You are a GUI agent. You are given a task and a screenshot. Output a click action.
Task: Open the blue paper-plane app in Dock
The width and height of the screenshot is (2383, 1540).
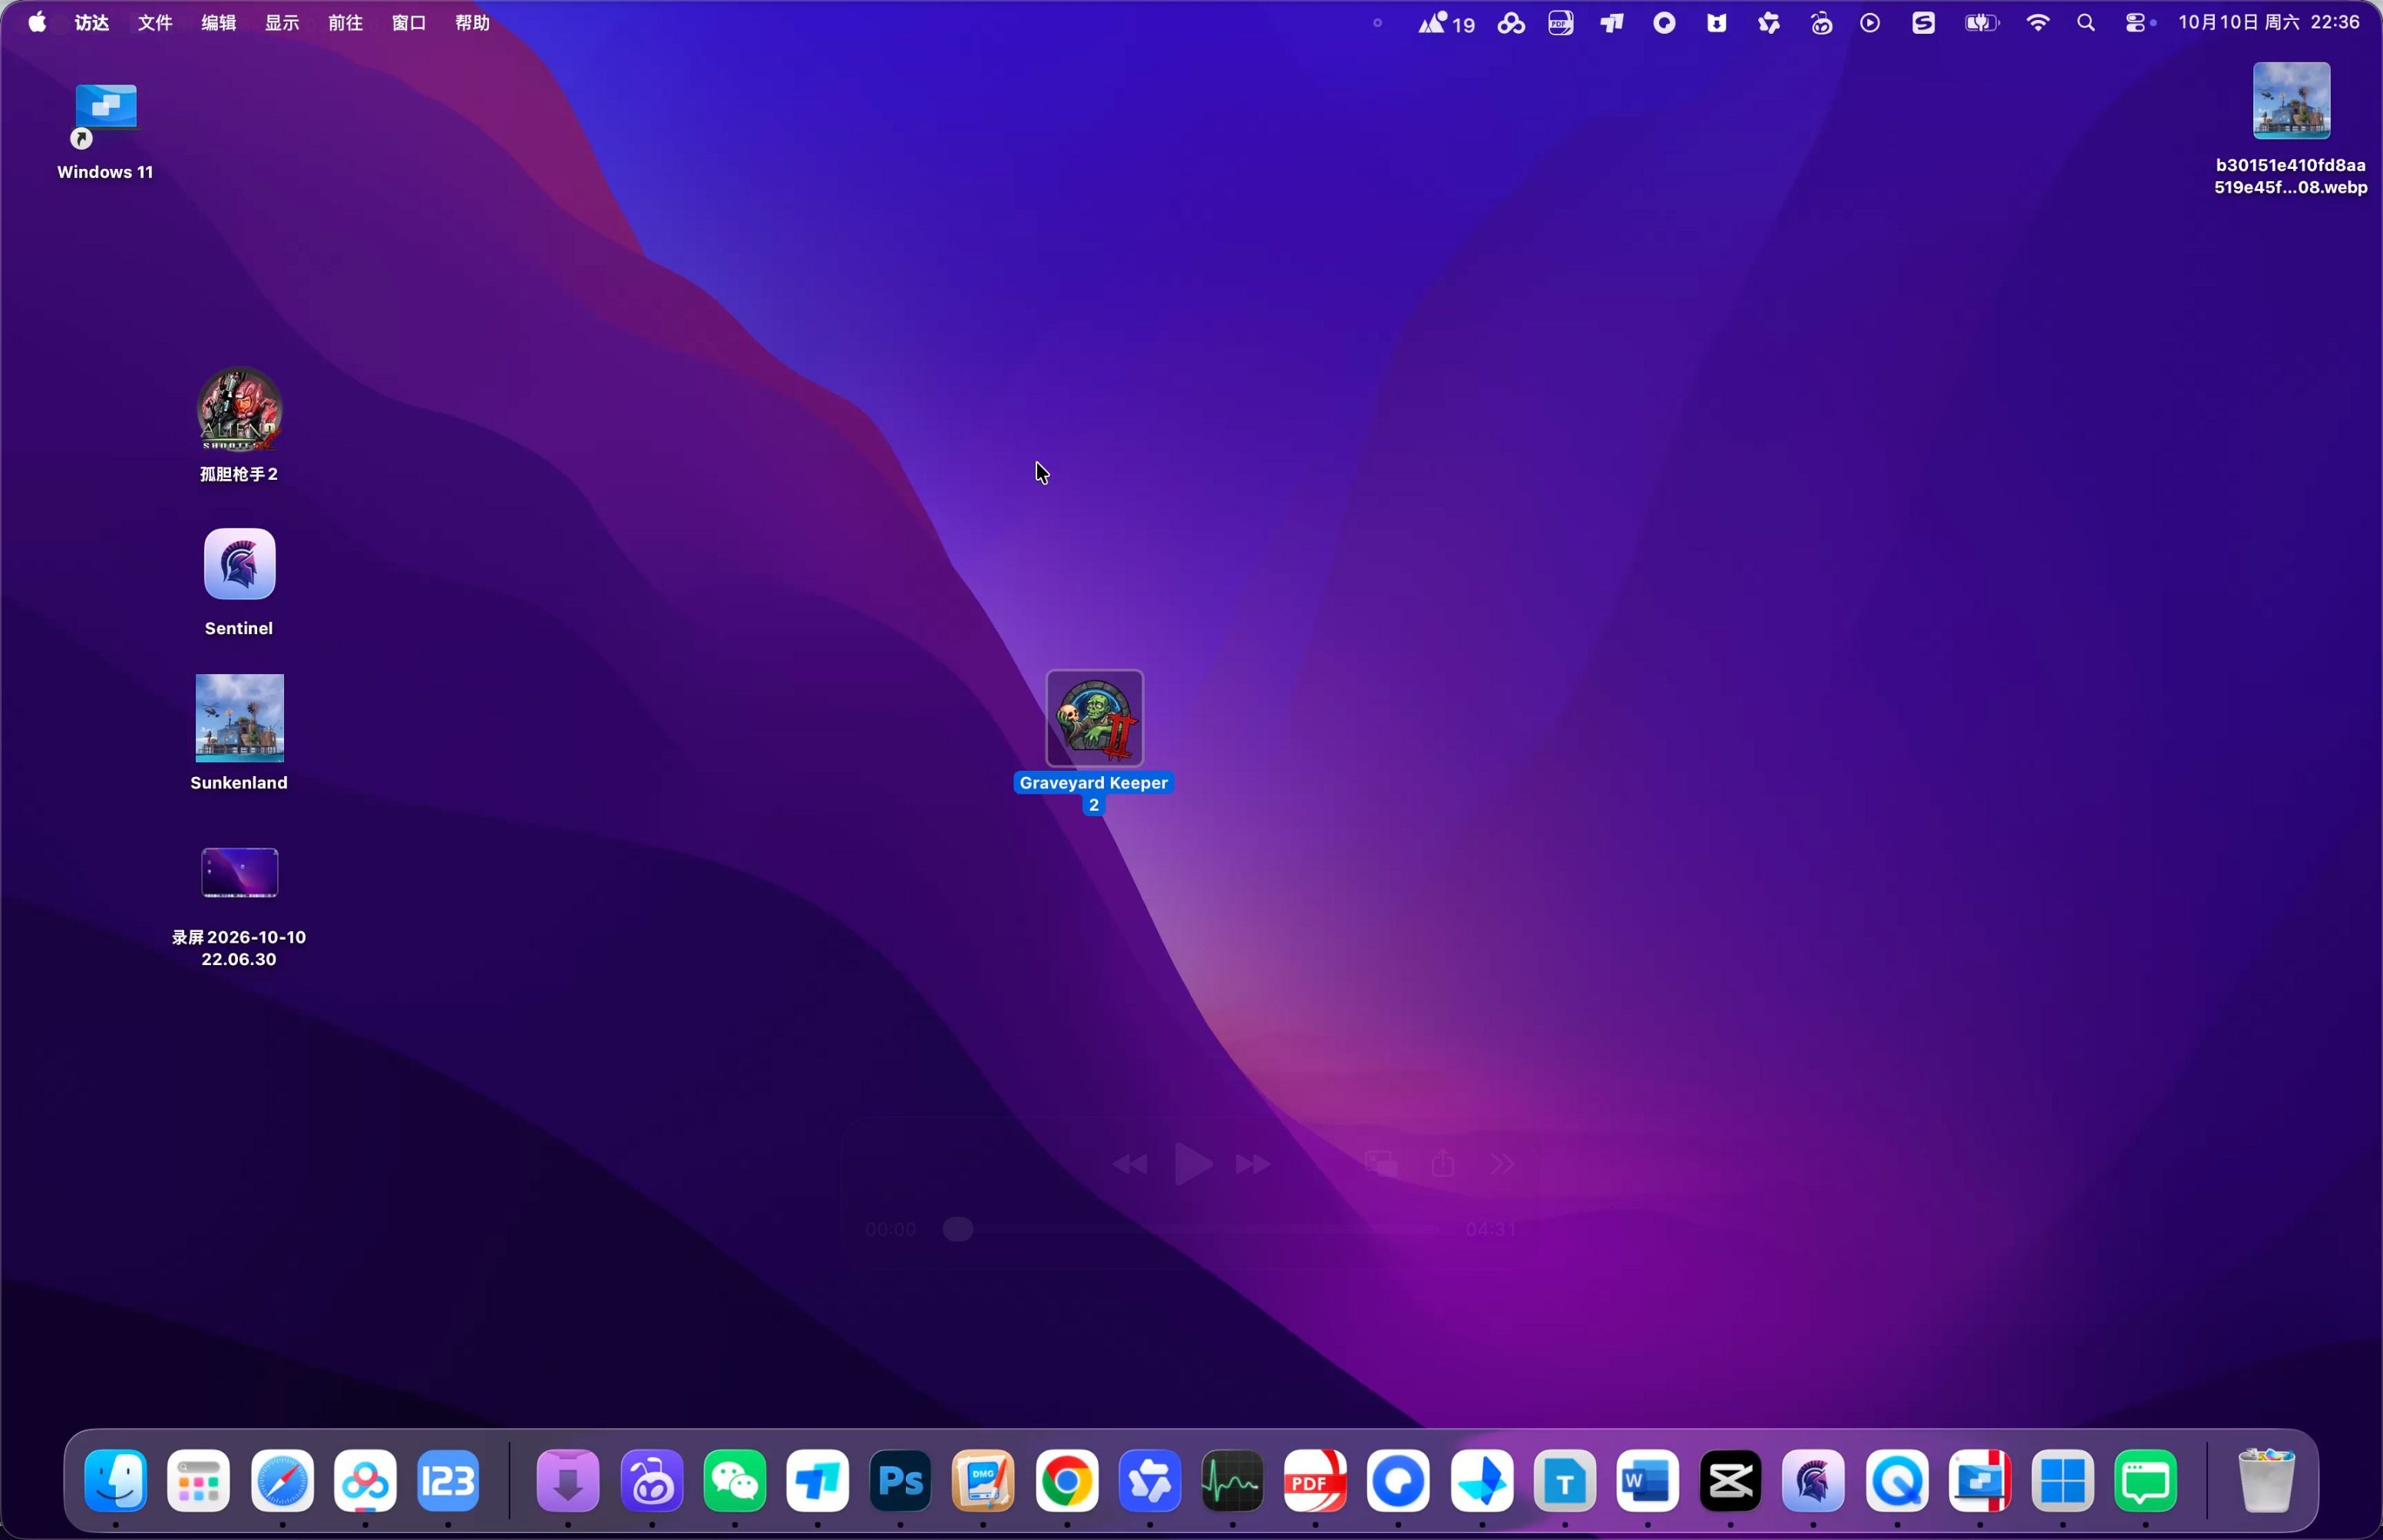pos(1482,1481)
